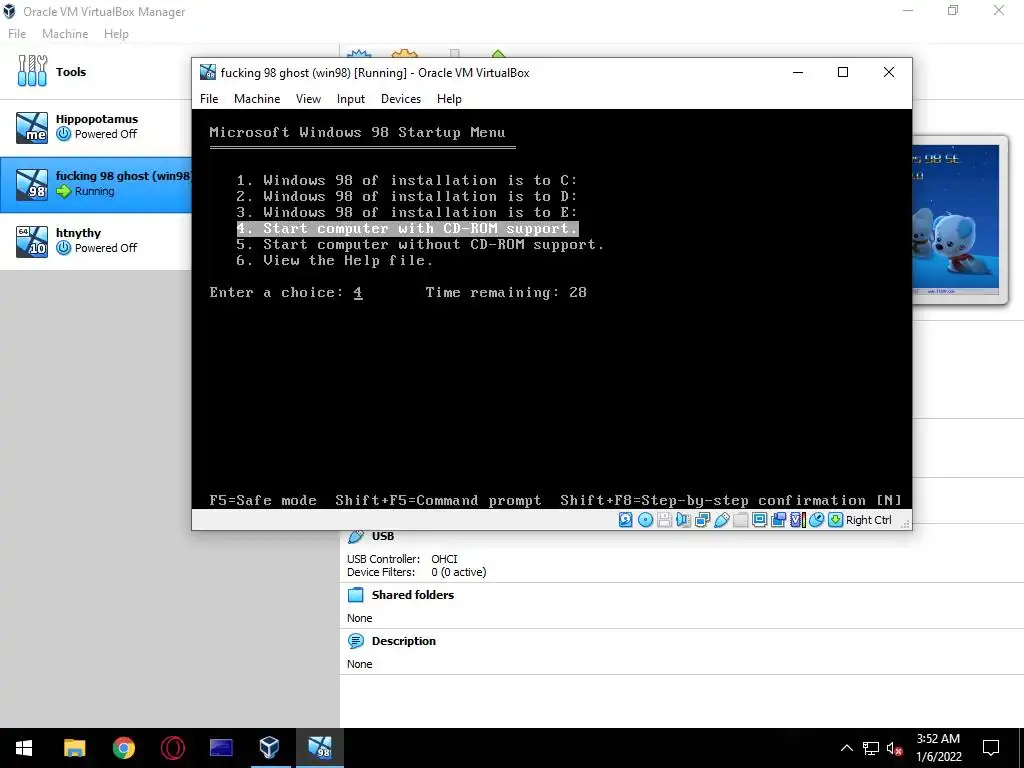Image resolution: width=1024 pixels, height=768 pixels.
Task: Open Machine menu in the running VM window
Action: [257, 99]
